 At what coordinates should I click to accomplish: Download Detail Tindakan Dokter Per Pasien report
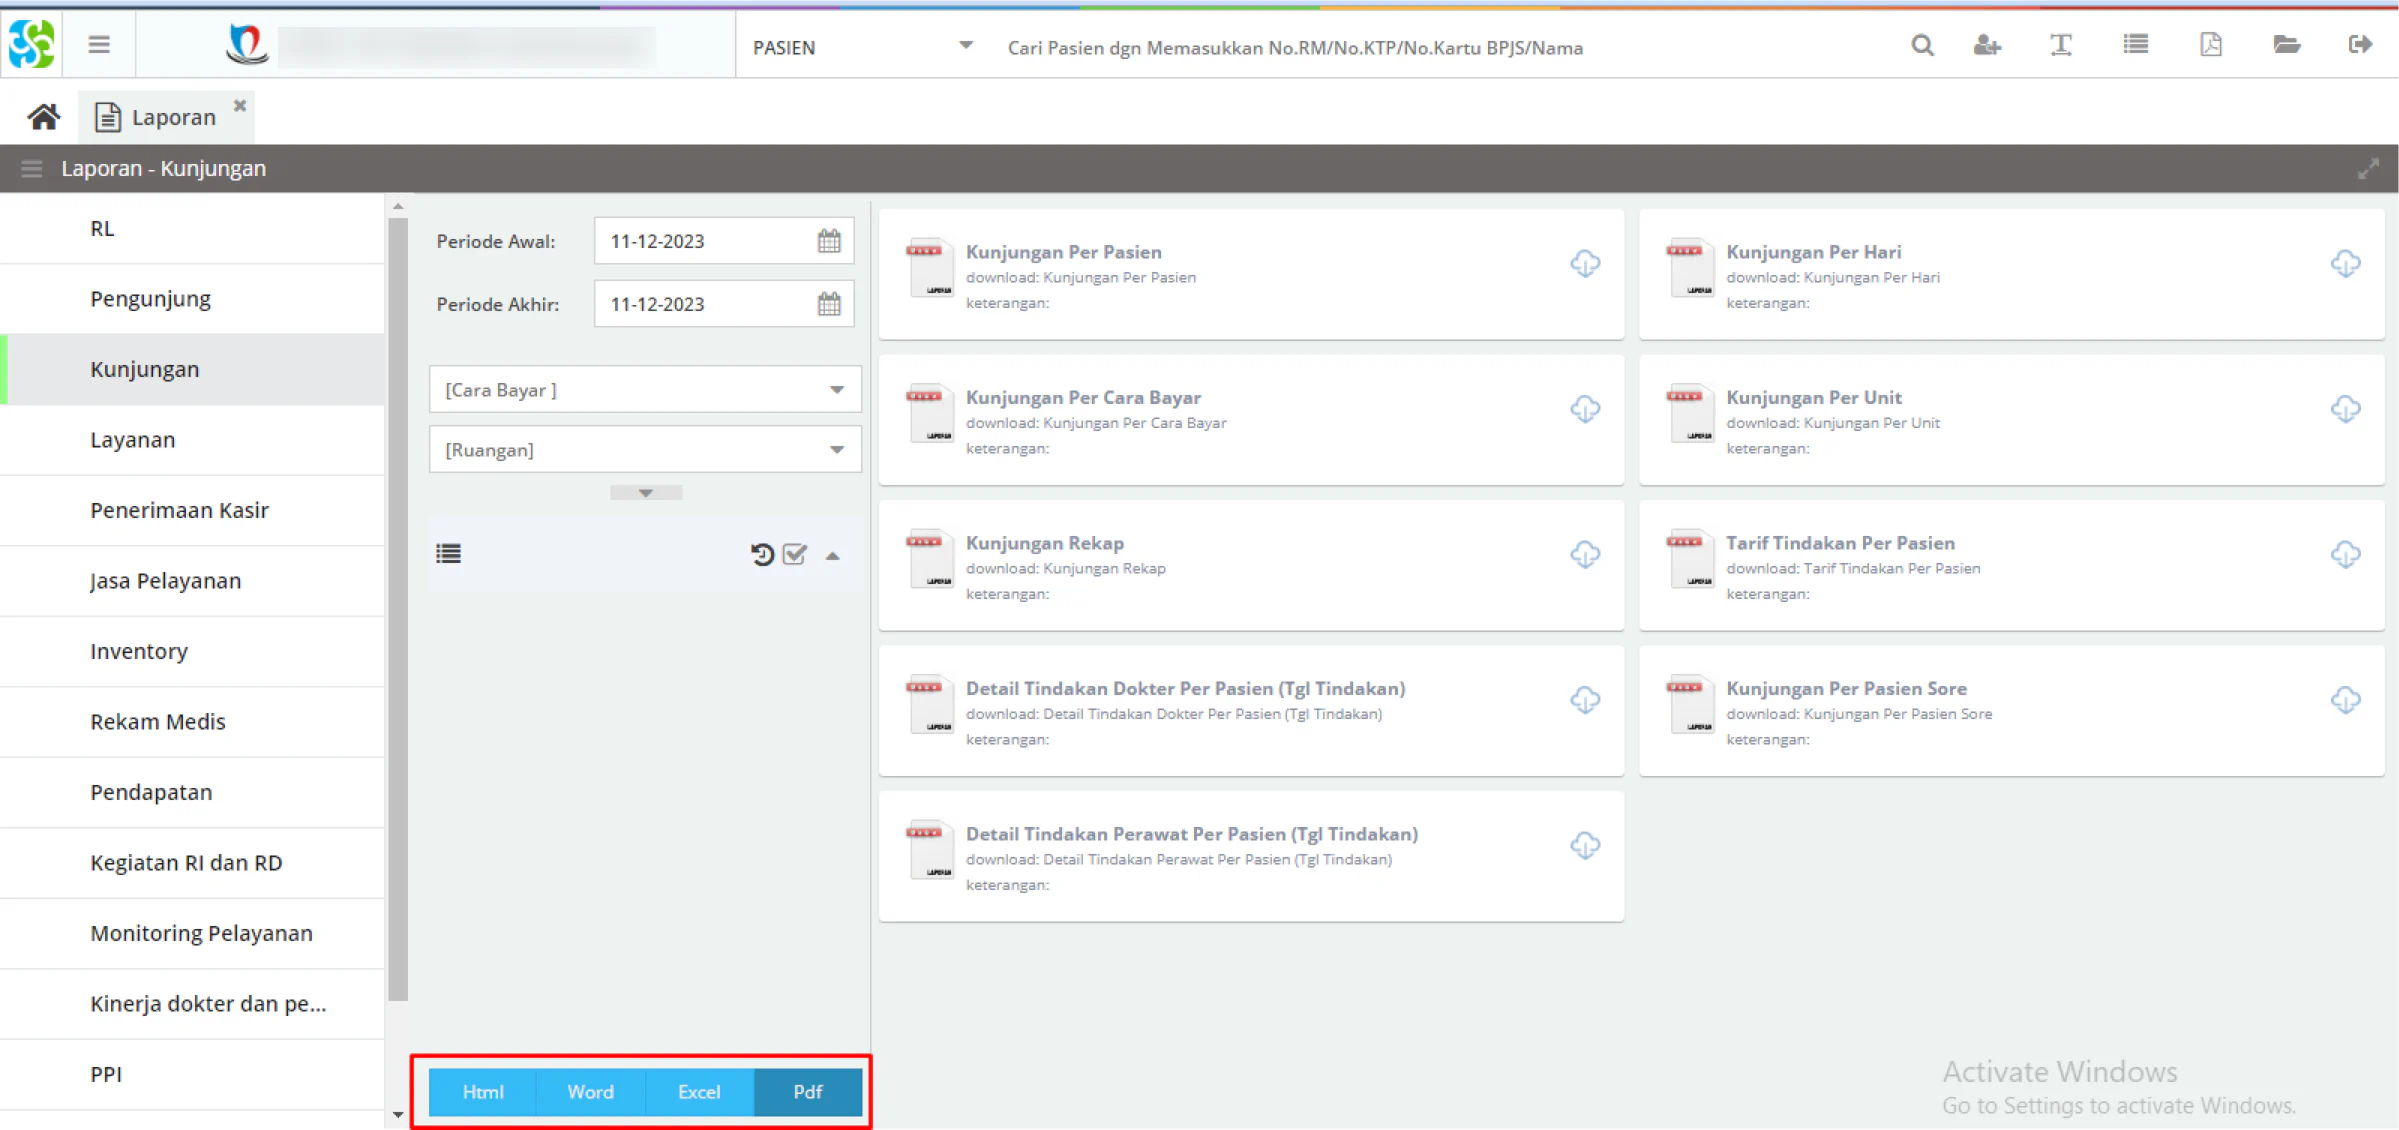(x=1585, y=699)
